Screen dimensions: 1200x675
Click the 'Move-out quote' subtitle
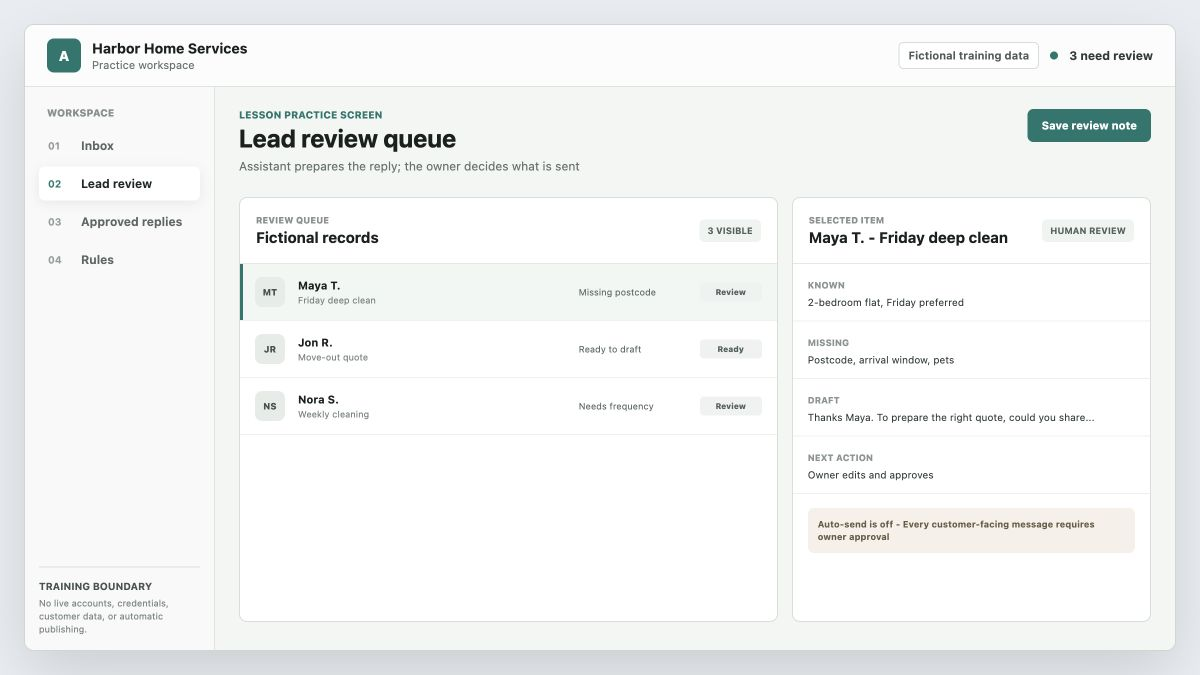tap(333, 357)
